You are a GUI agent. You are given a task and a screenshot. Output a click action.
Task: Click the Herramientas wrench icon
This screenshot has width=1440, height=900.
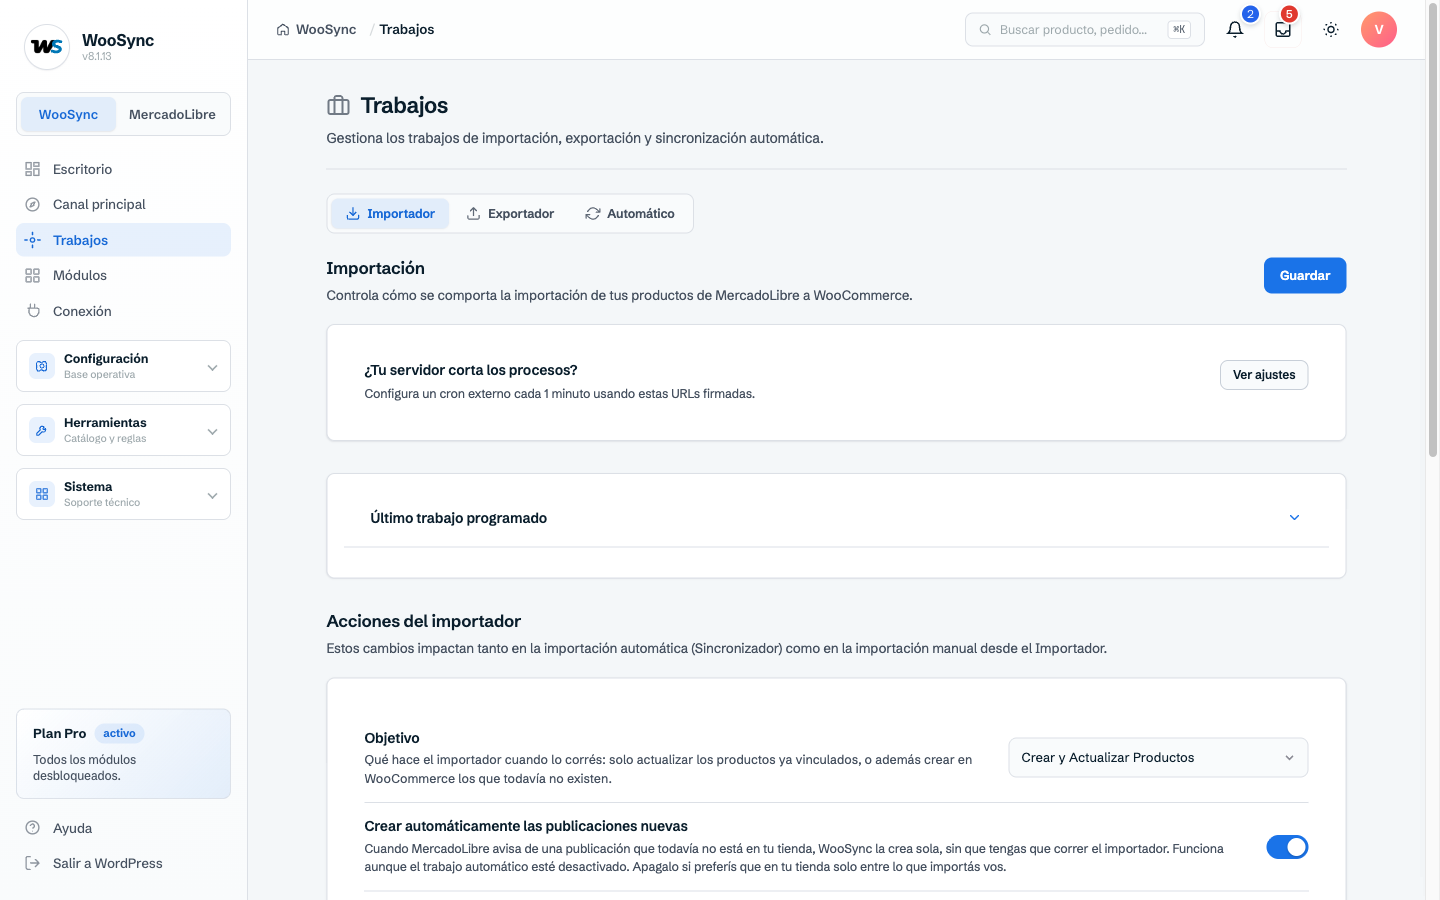(x=42, y=430)
